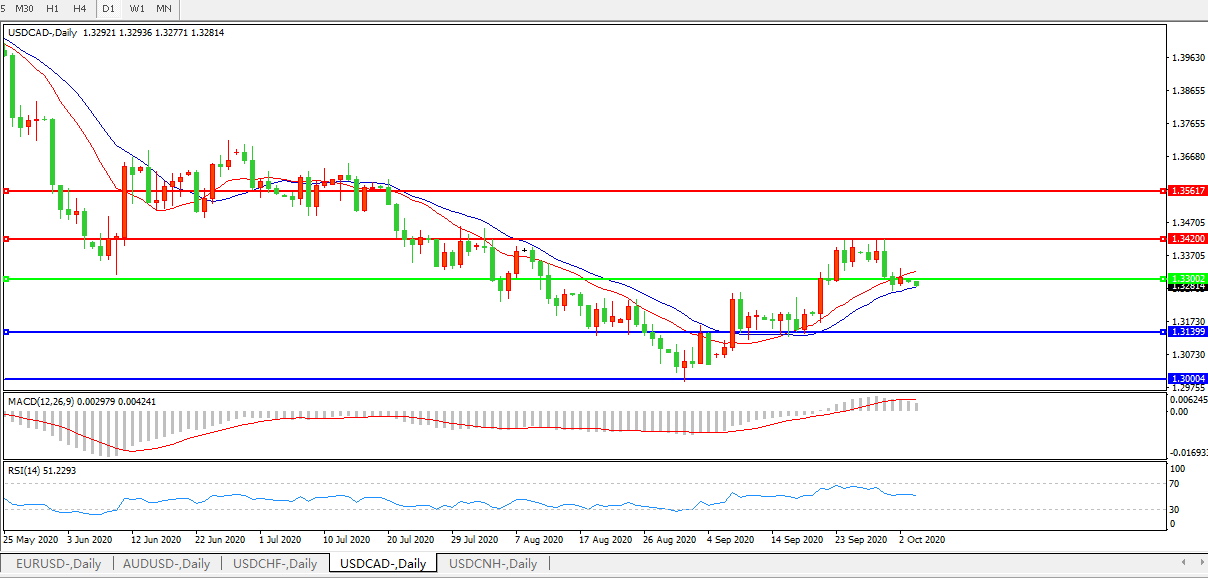This screenshot has width=1208, height=578.
Task: Switch to AUDUSD Daily chart tab
Action: pos(166,563)
